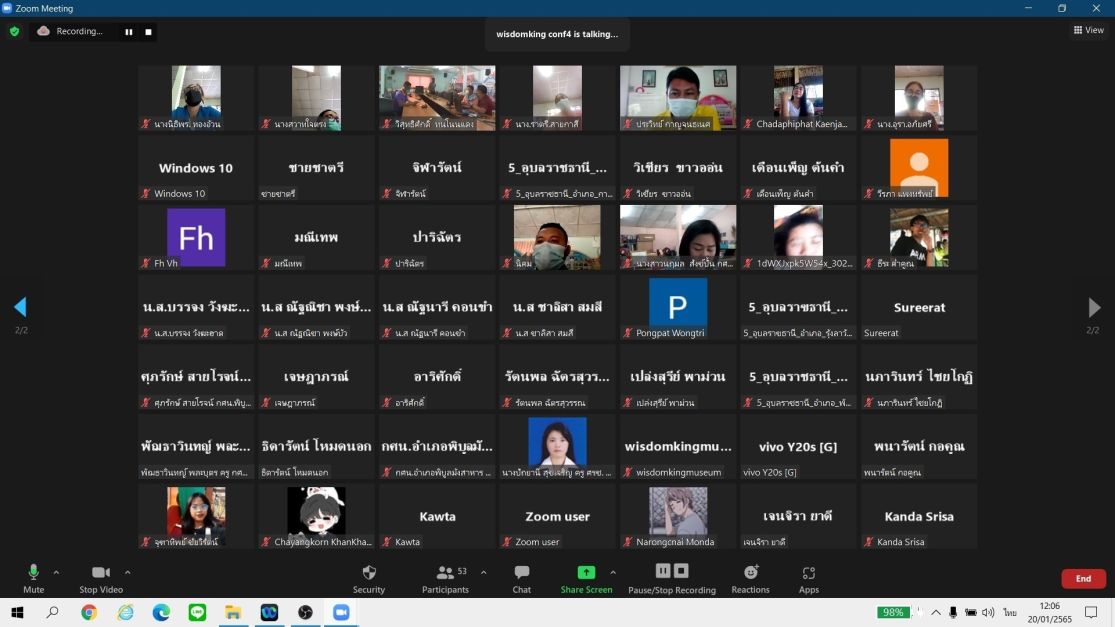The width and height of the screenshot is (1115, 627).
Task: Mute the microphone
Action: pyautogui.click(x=33, y=579)
